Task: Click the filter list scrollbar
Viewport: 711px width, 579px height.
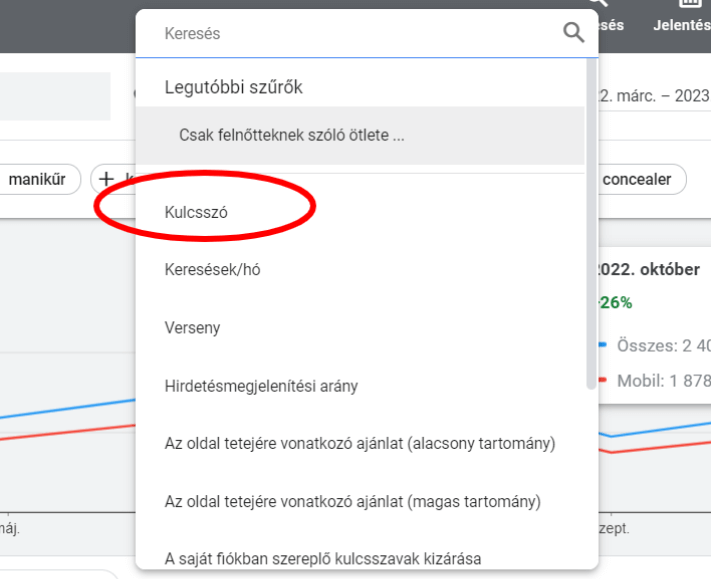Action: [591, 224]
